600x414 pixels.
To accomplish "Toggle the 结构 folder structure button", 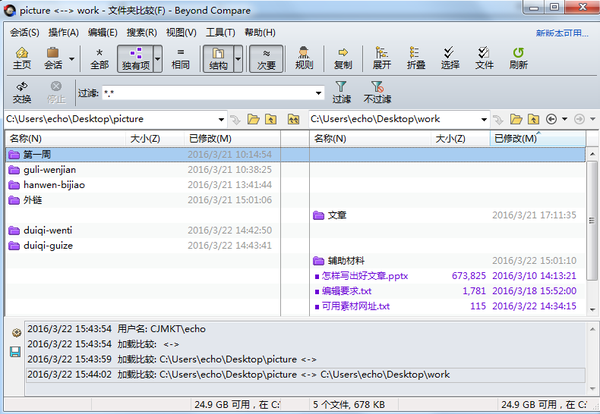I will point(218,59).
